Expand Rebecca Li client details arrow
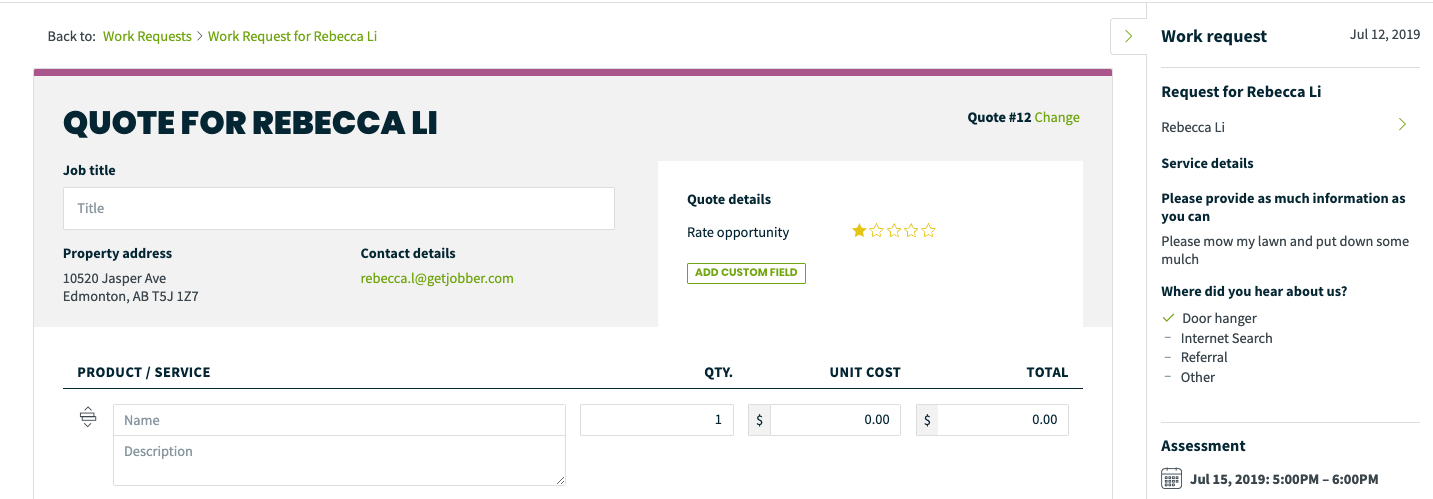Image resolution: width=1433 pixels, height=499 pixels. [1402, 125]
